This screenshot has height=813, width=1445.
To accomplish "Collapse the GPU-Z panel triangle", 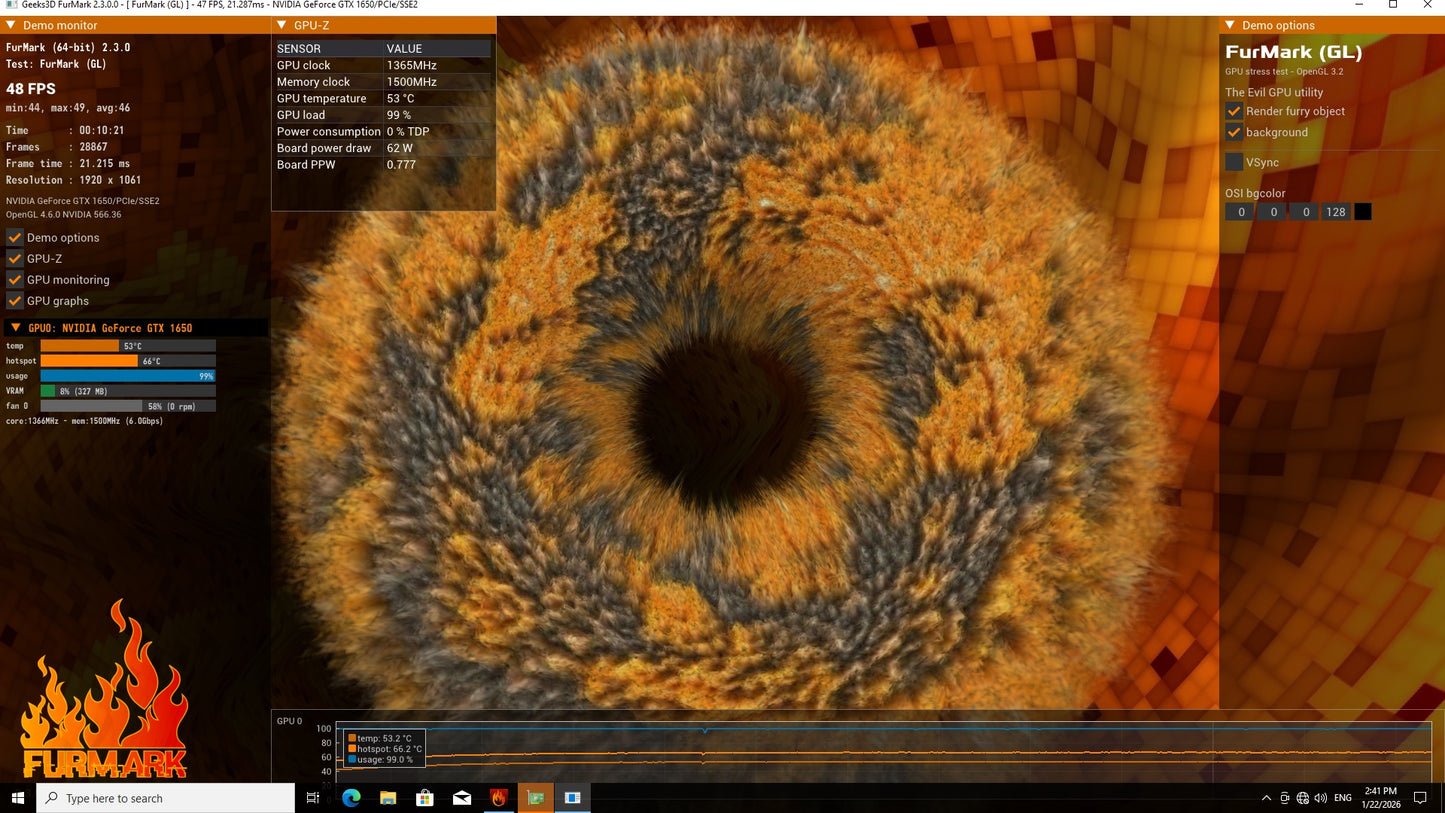I will pyautogui.click(x=281, y=25).
